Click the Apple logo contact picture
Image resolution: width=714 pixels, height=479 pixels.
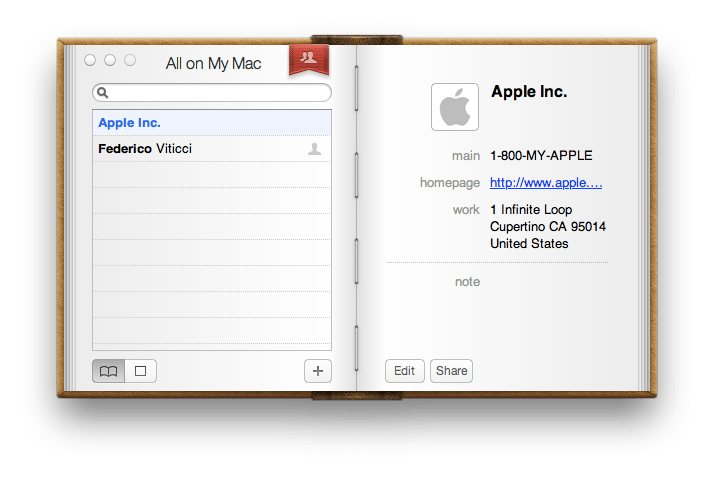455,107
